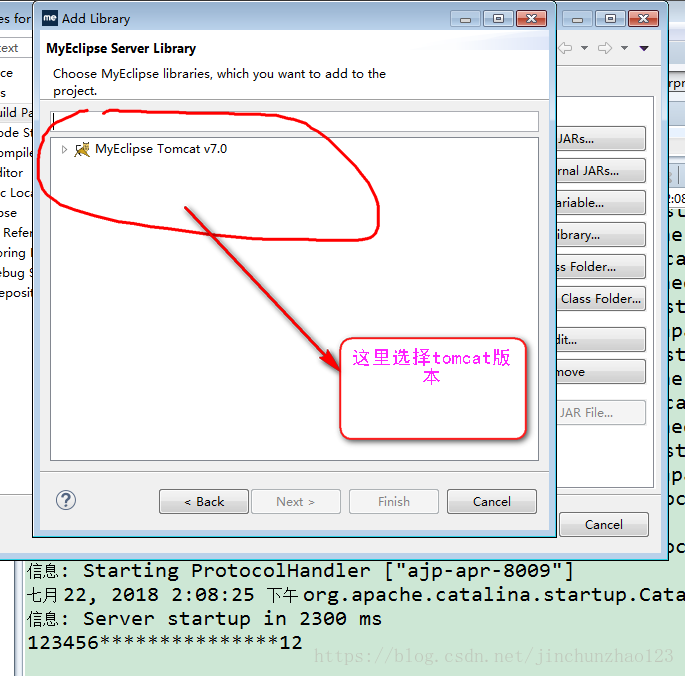
Task: Click the disabled Migrate JAR File... button
Action: click(x=601, y=413)
